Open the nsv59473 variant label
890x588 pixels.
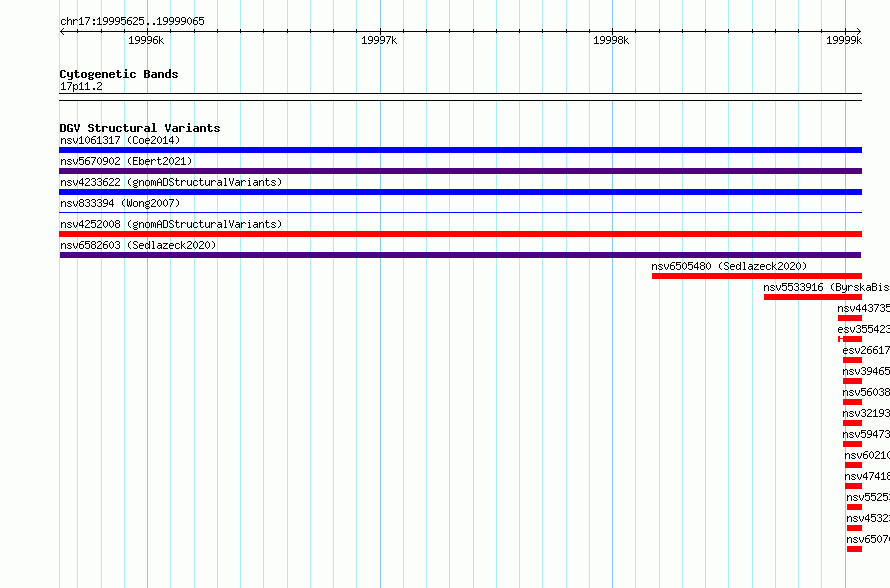point(866,434)
